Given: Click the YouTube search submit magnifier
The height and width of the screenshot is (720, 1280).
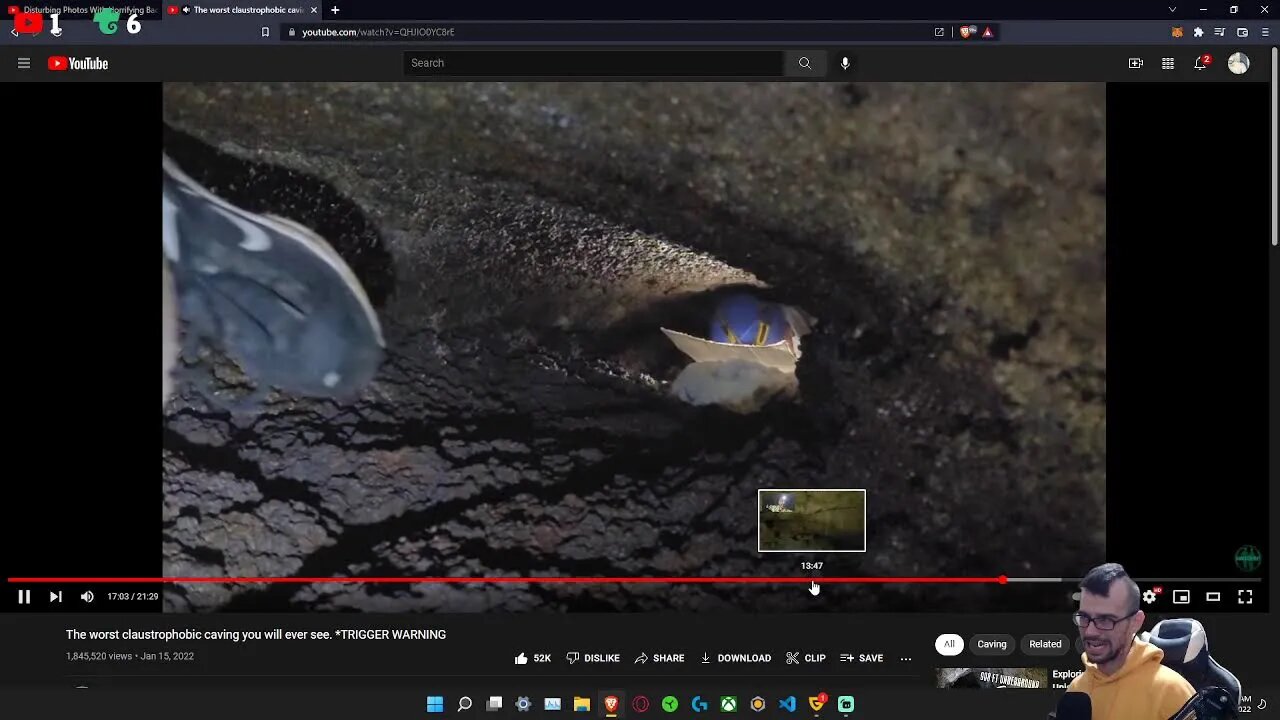Looking at the screenshot, I should click(805, 63).
